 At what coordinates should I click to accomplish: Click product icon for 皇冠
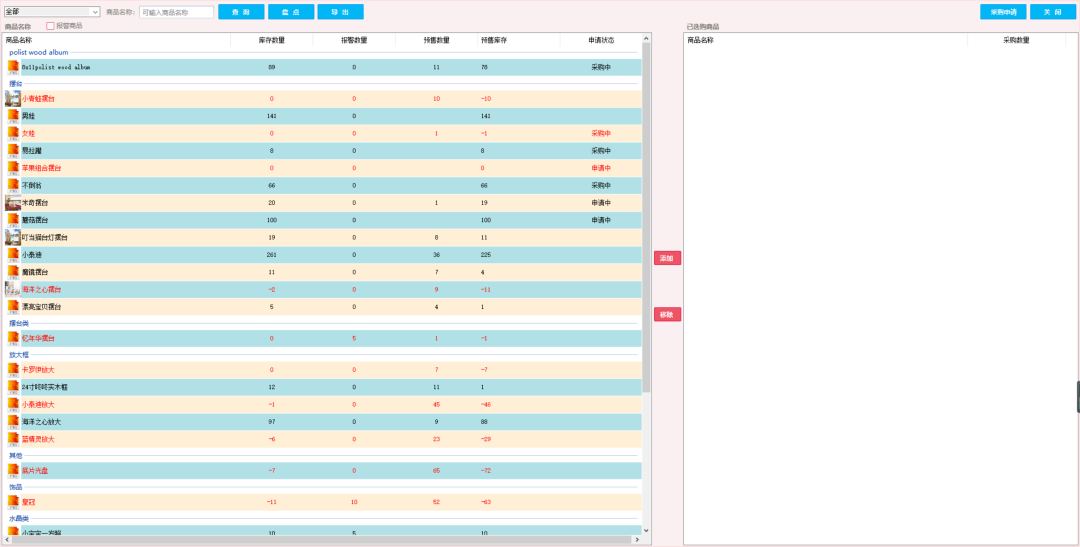[13, 500]
